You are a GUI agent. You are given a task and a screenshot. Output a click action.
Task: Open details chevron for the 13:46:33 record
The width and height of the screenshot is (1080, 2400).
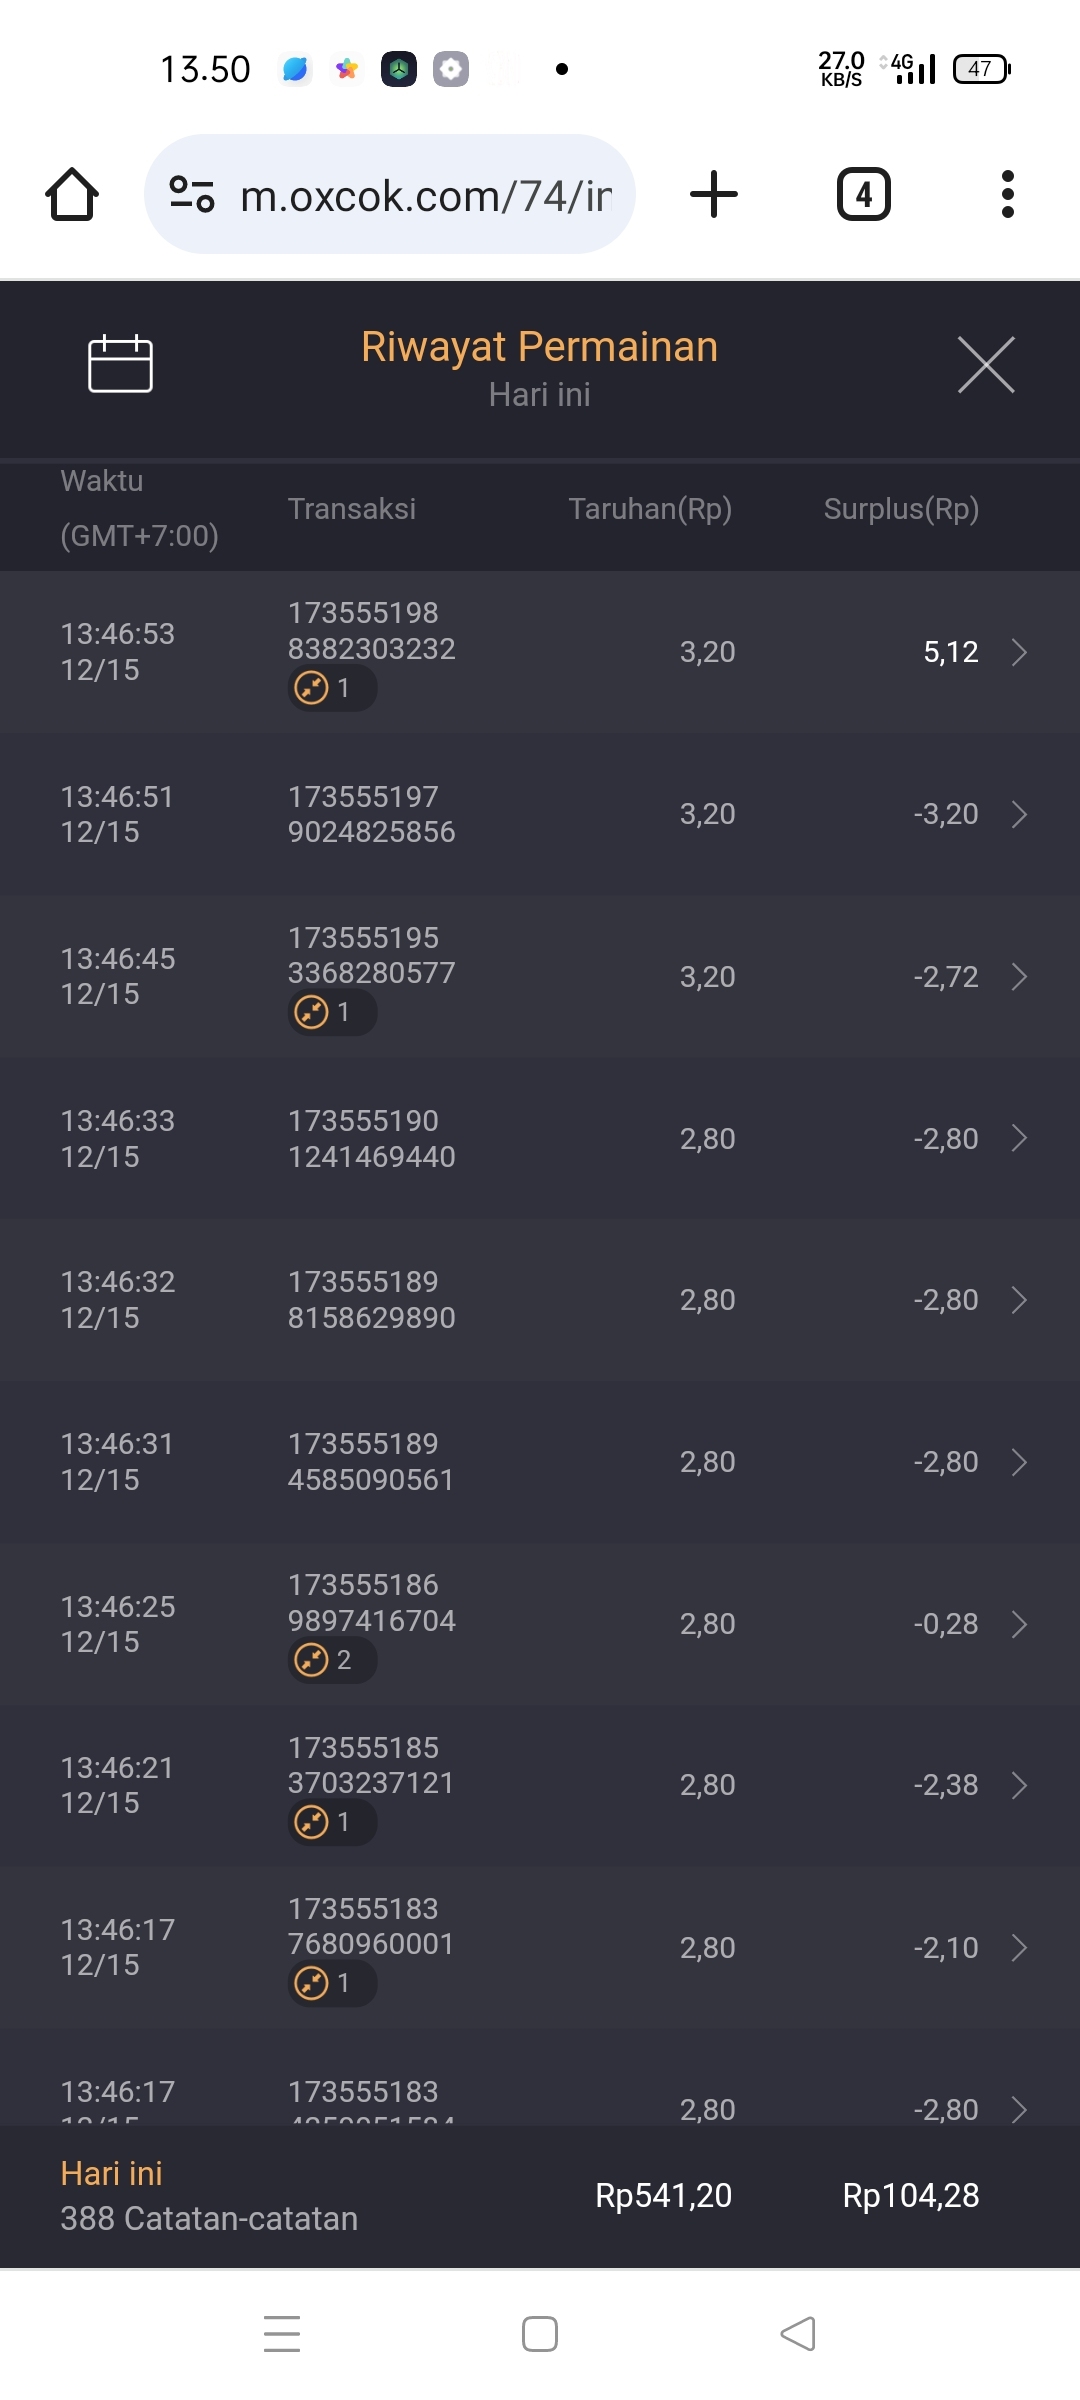tap(1019, 1138)
